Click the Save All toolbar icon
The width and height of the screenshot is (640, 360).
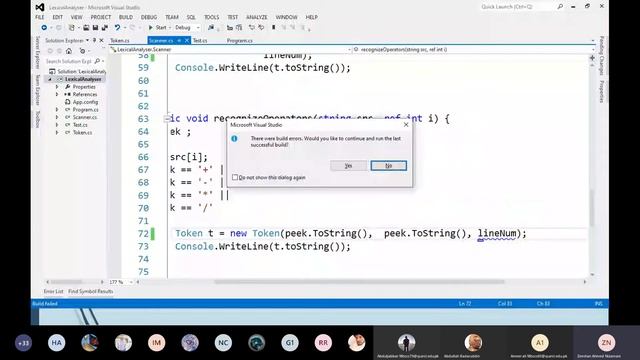105,27
